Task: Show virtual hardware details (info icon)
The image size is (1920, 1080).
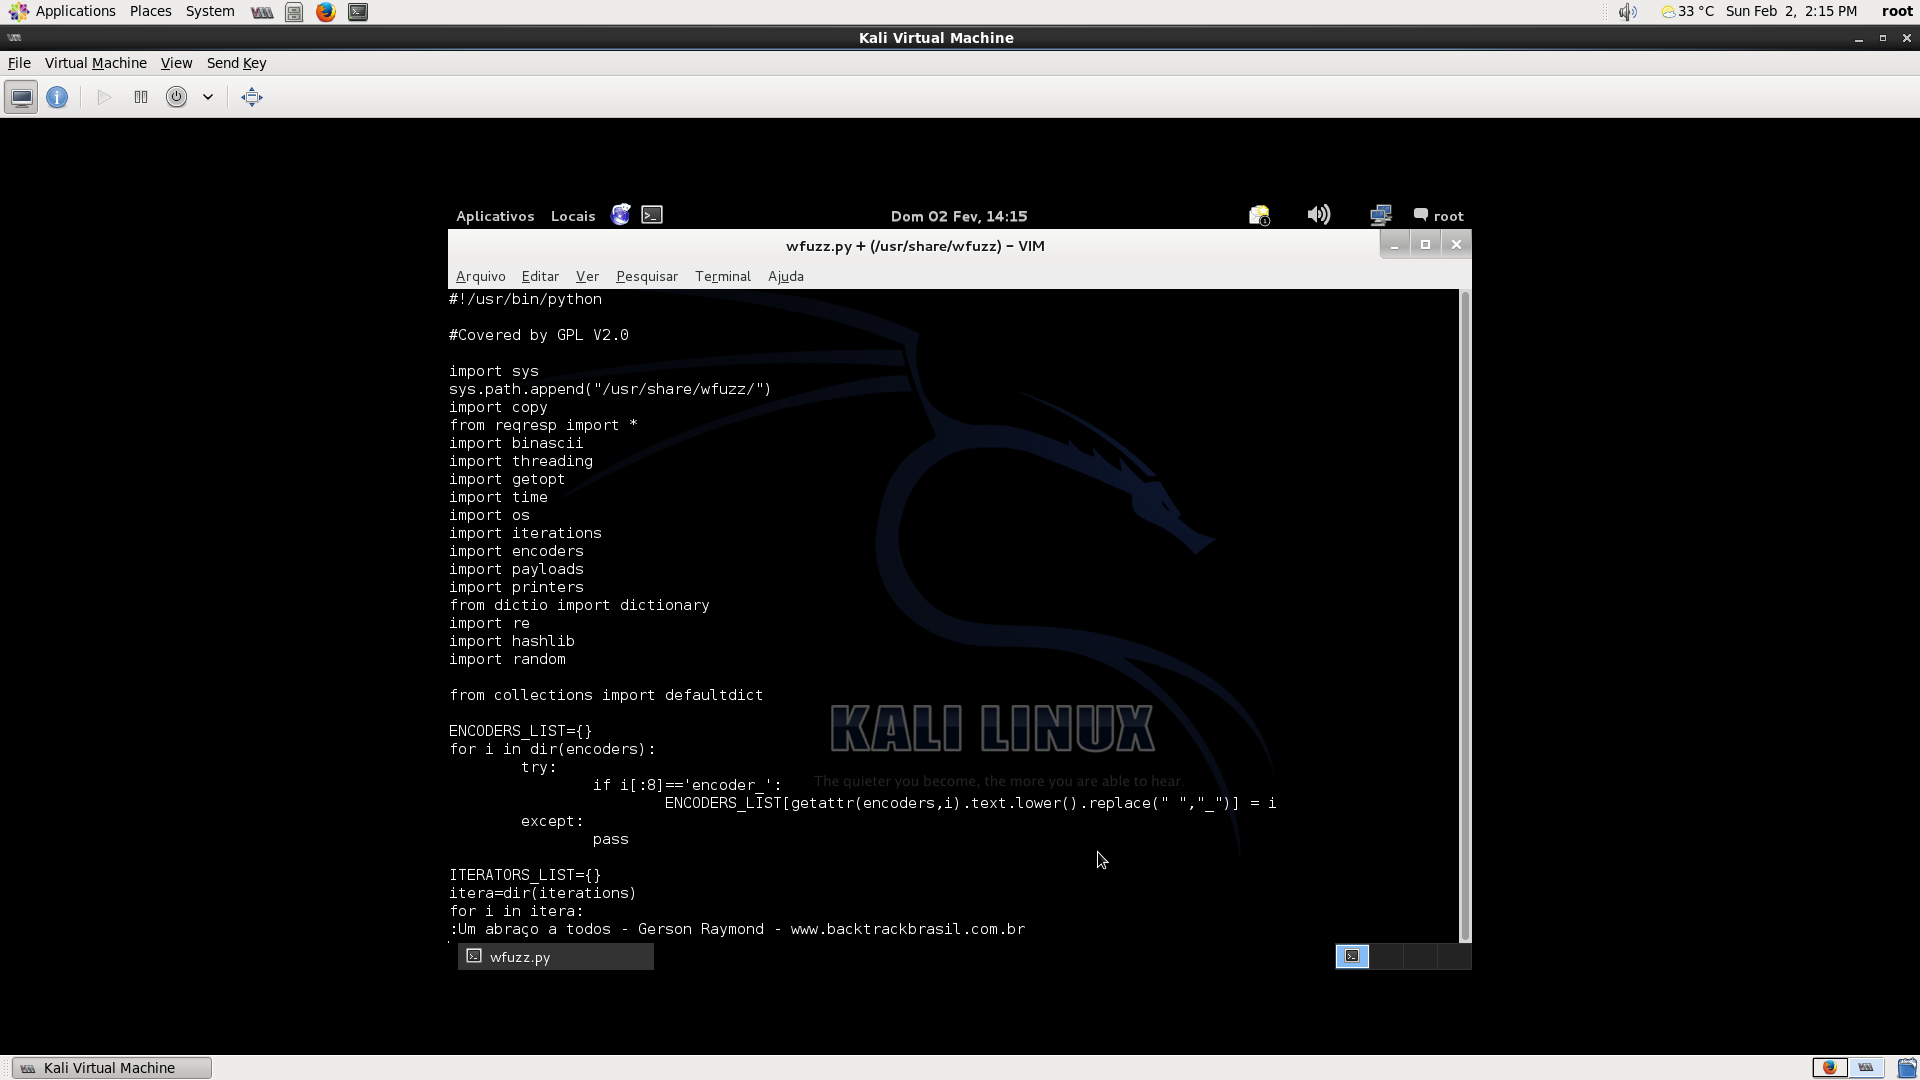Action: (57, 97)
